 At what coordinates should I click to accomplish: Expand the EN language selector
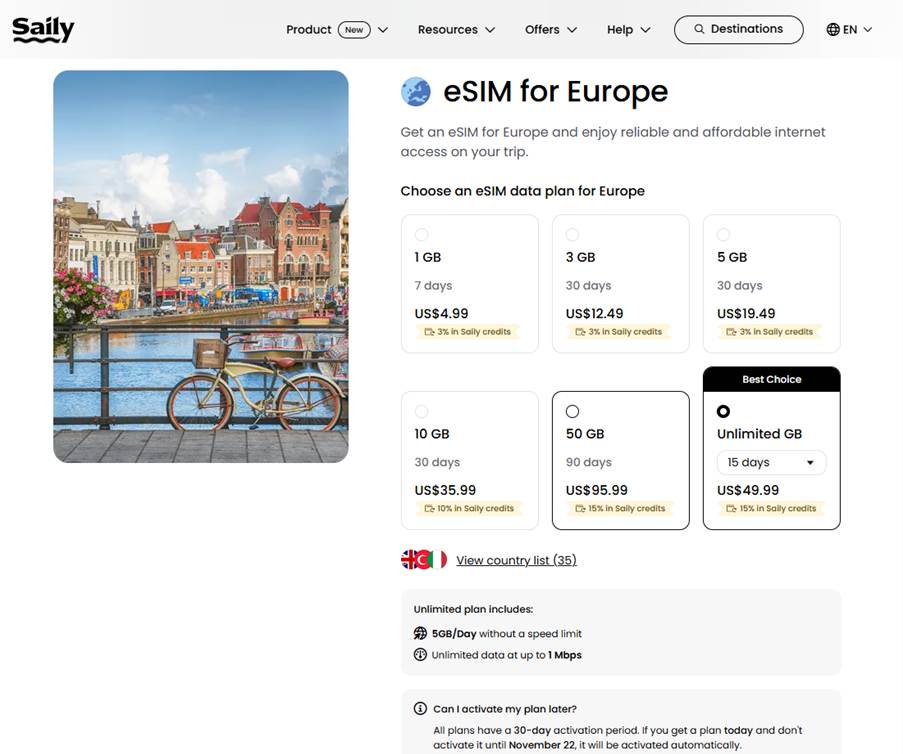click(x=849, y=30)
